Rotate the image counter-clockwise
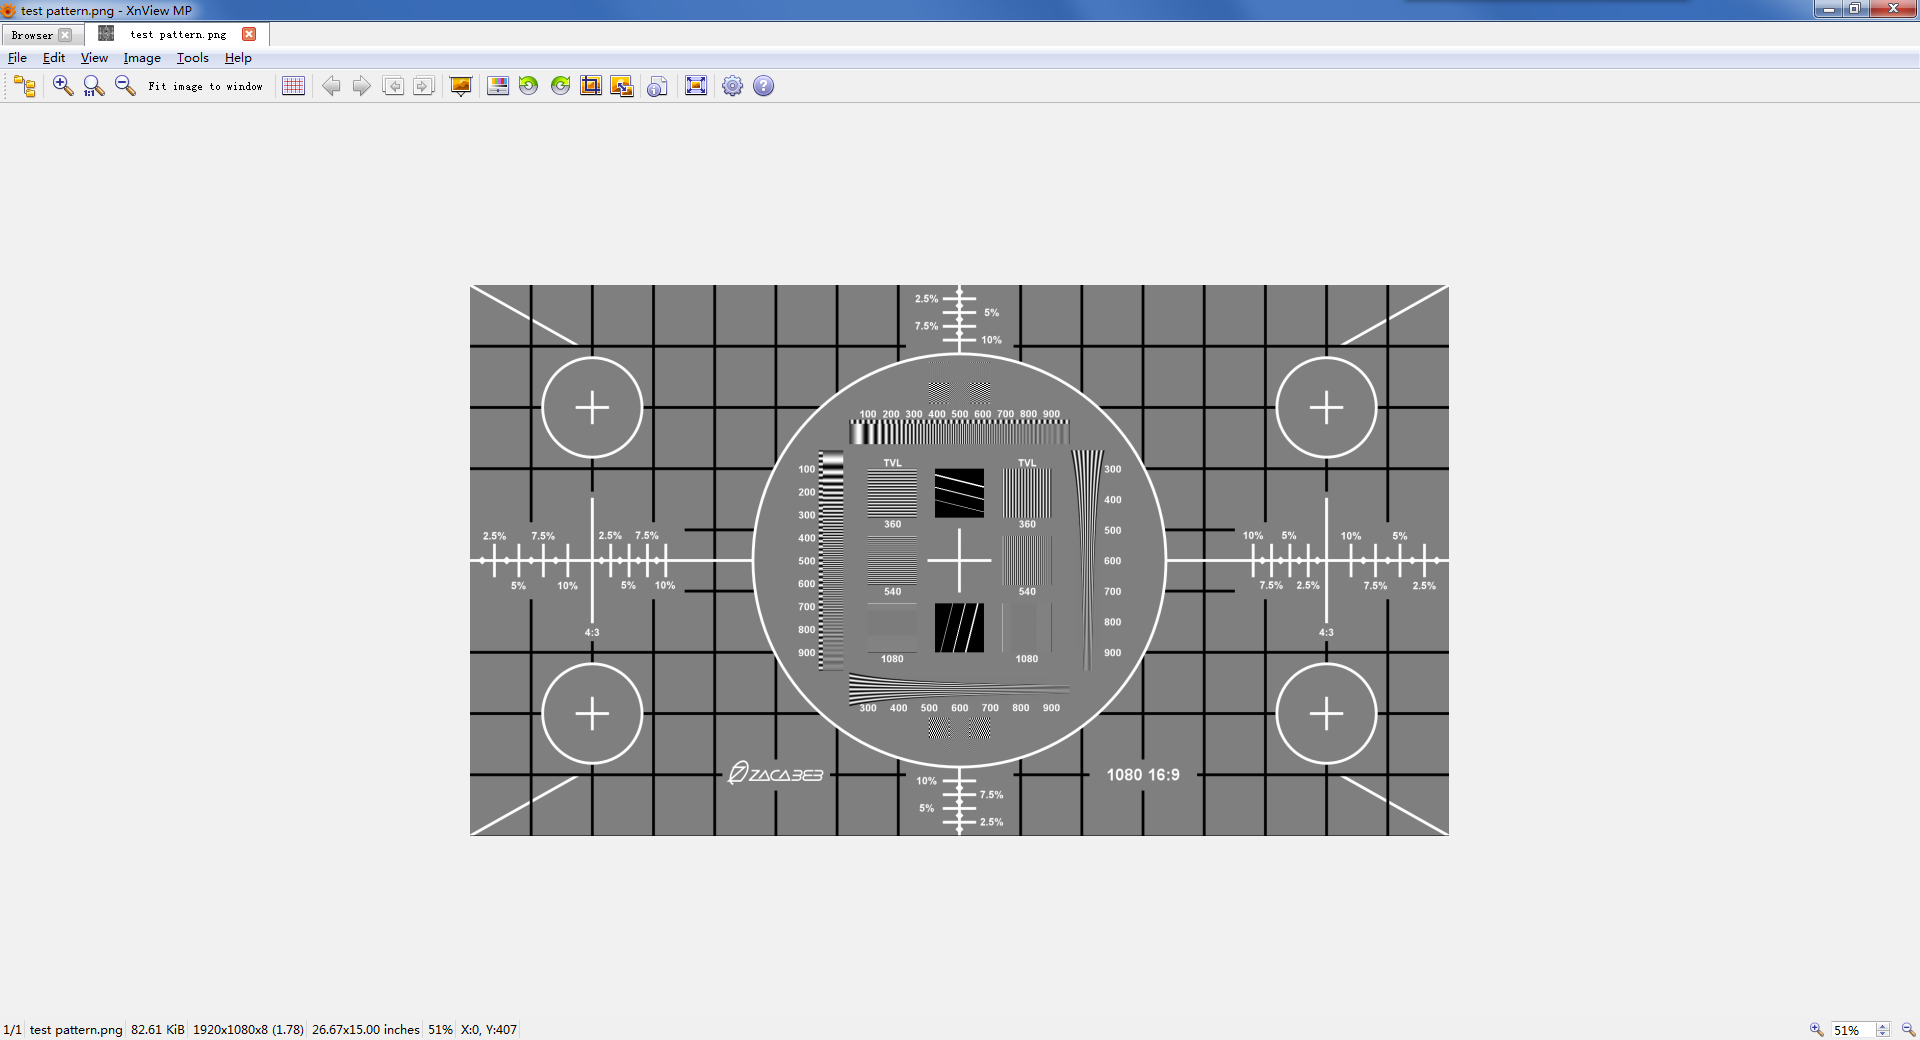 click(528, 86)
